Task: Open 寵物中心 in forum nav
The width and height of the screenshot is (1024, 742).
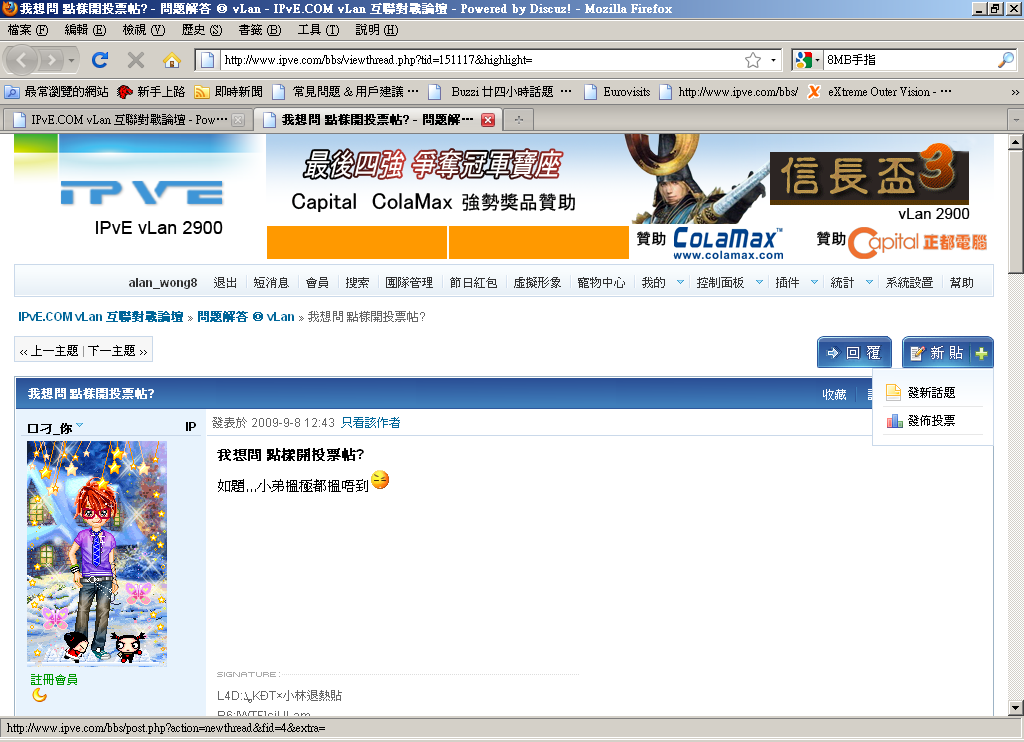Action: pyautogui.click(x=601, y=283)
